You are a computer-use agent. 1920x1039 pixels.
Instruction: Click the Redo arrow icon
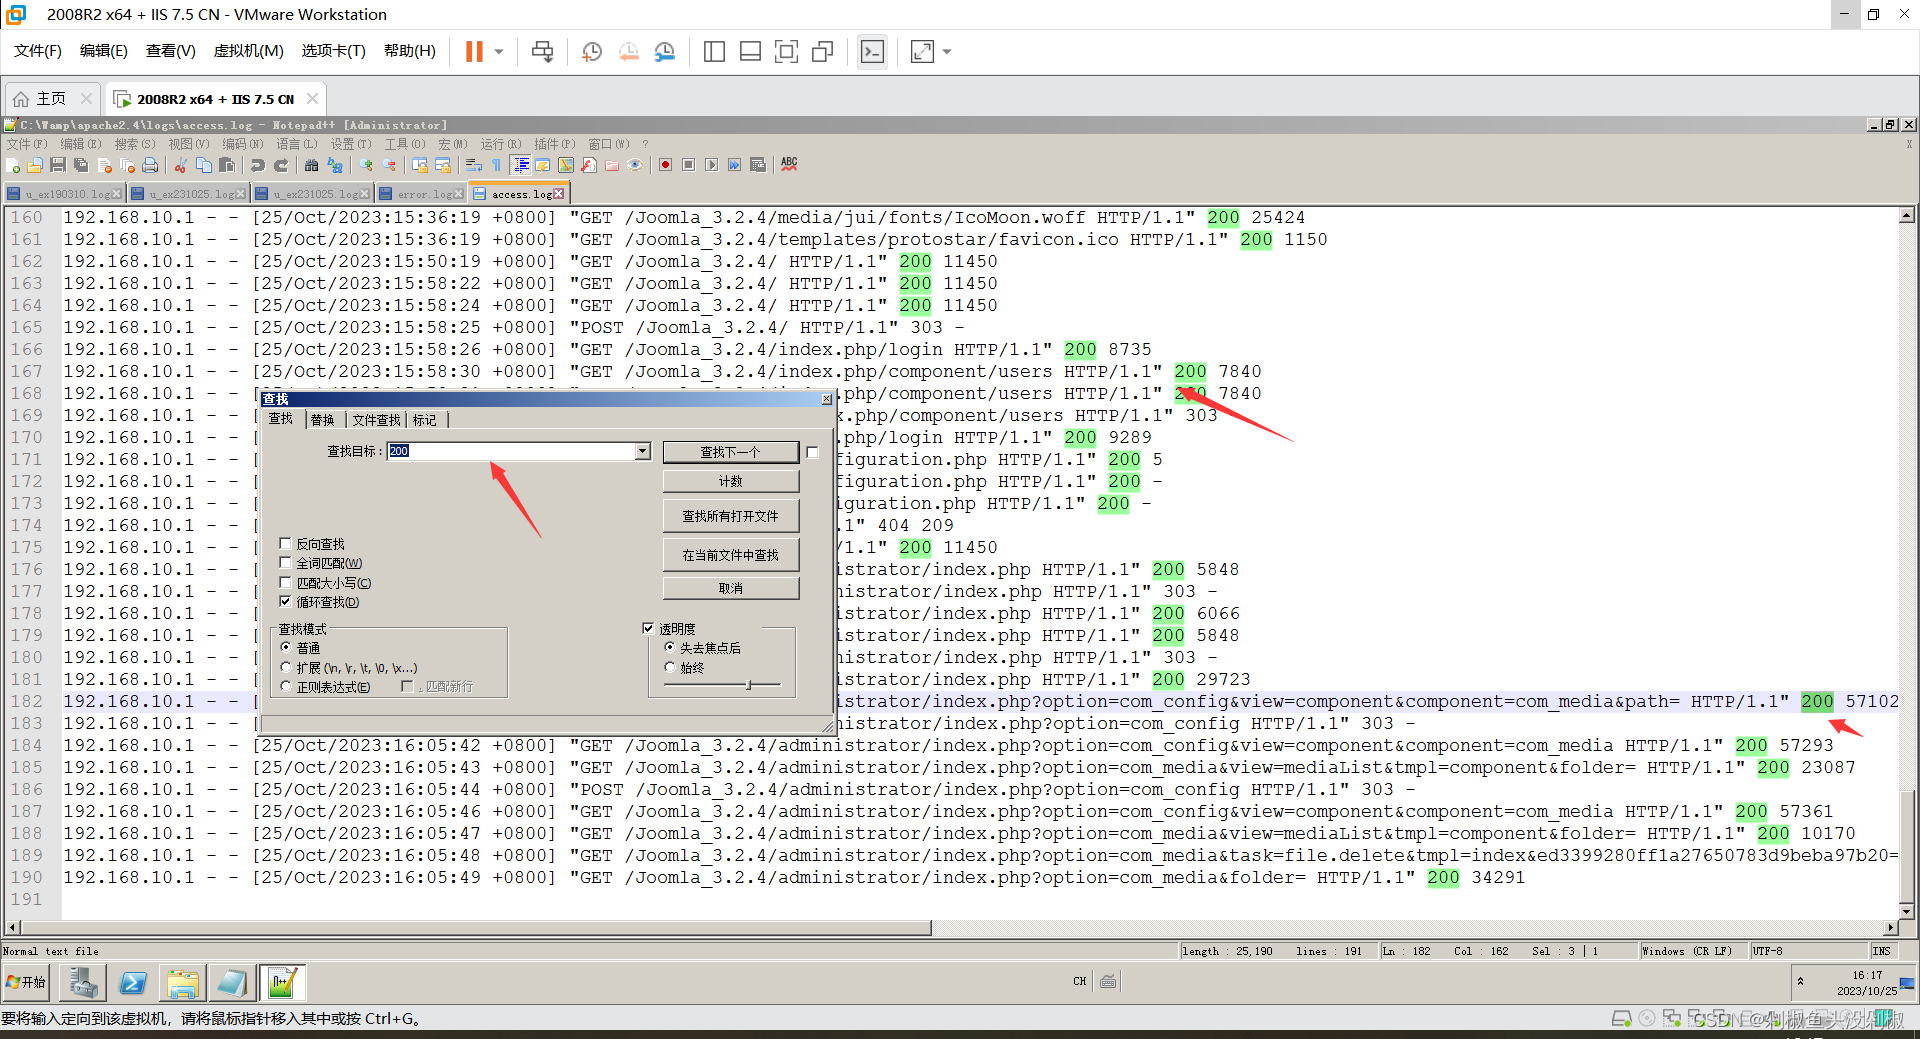pyautogui.click(x=281, y=165)
